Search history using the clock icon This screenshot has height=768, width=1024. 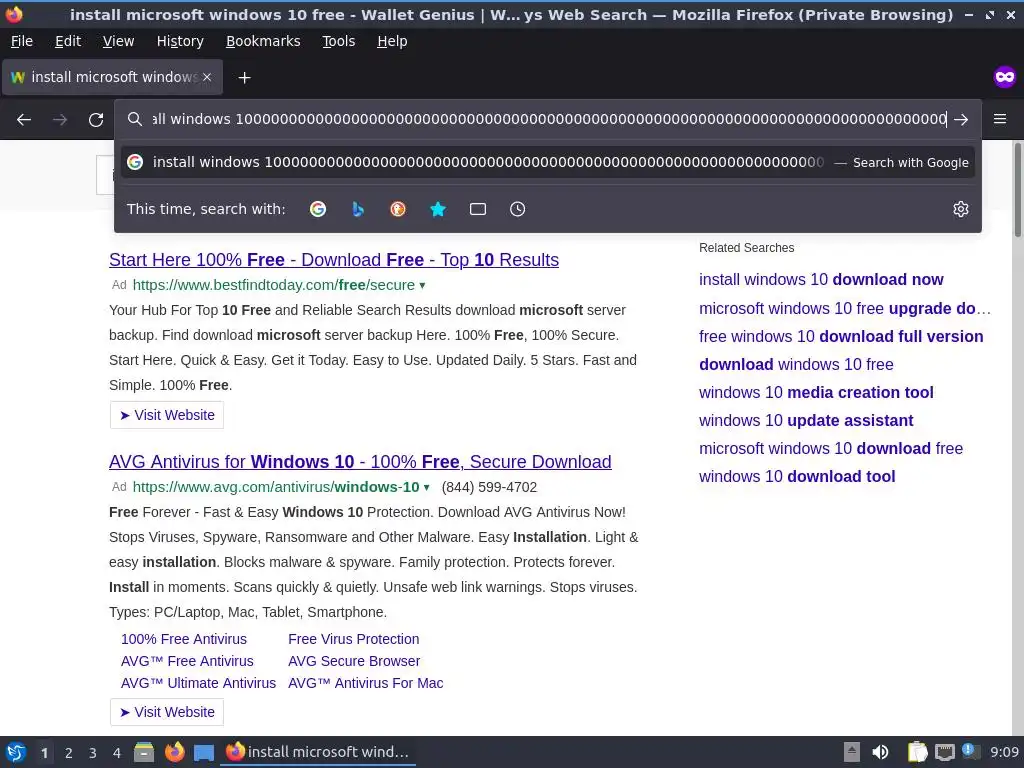pos(517,209)
